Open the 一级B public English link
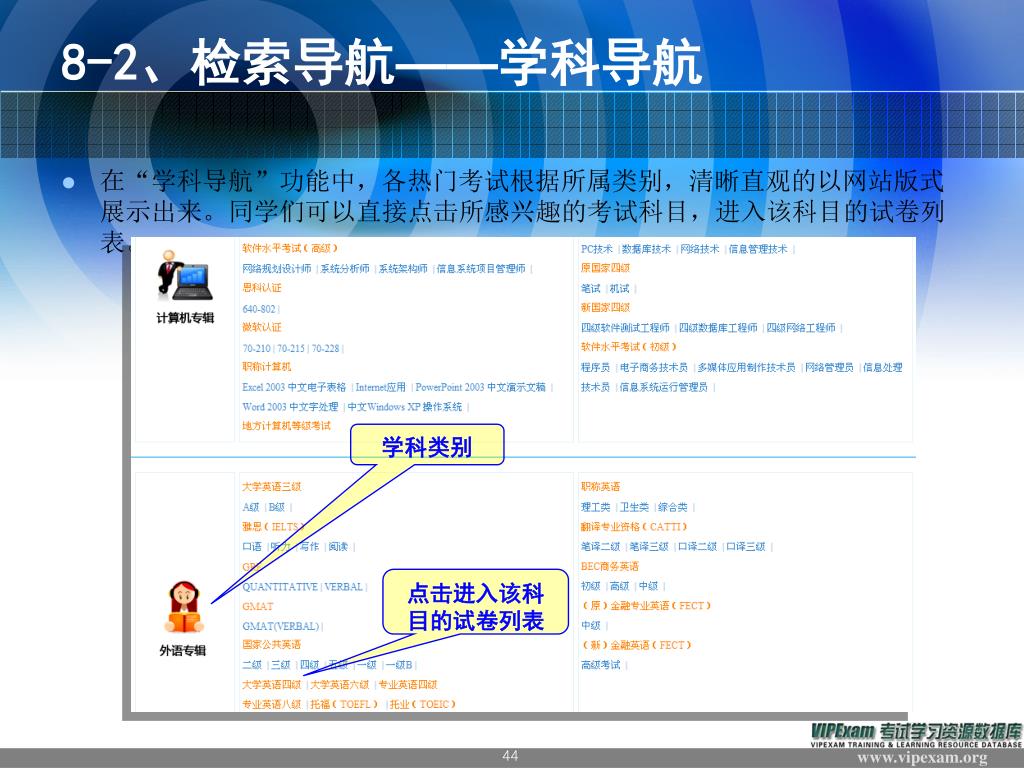 [x=398, y=665]
